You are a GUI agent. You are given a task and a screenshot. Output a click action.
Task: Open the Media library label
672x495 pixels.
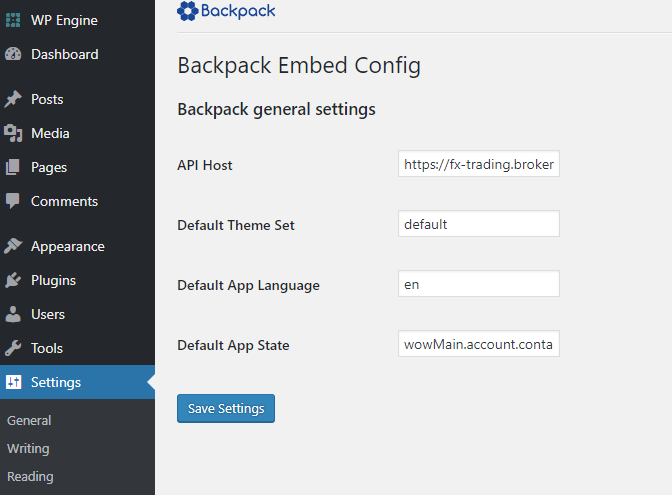(50, 133)
